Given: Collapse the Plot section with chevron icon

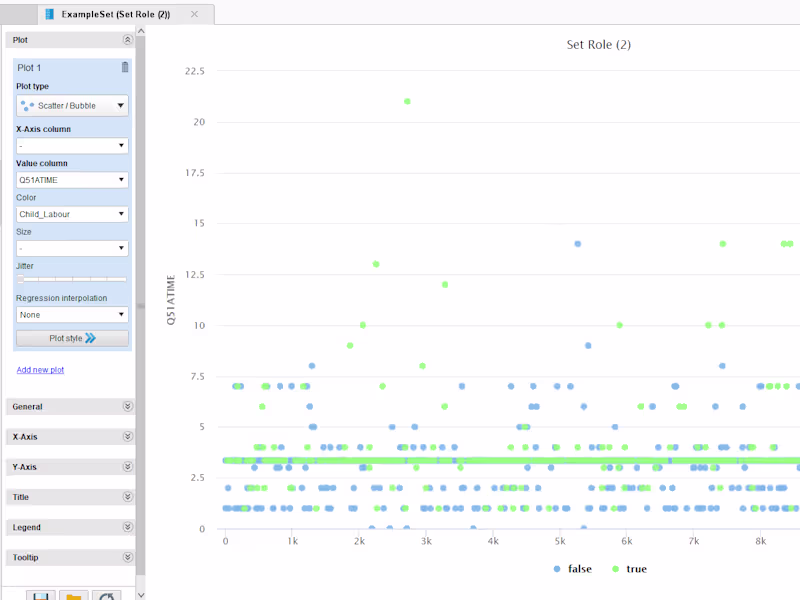Looking at the screenshot, I should 128,40.
